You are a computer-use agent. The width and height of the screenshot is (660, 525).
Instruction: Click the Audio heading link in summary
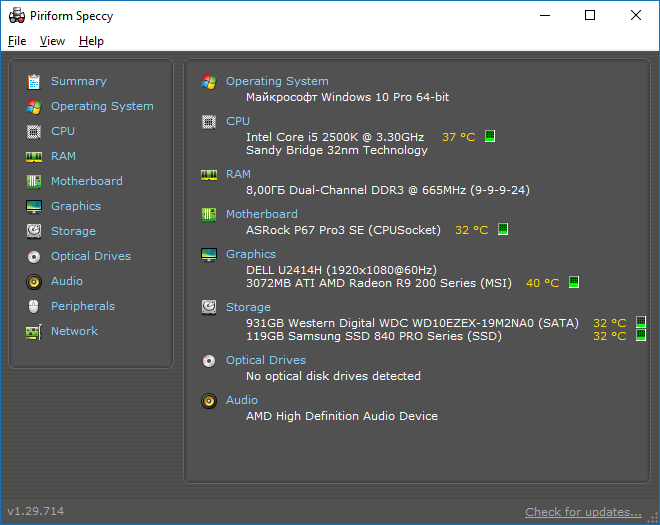point(242,400)
